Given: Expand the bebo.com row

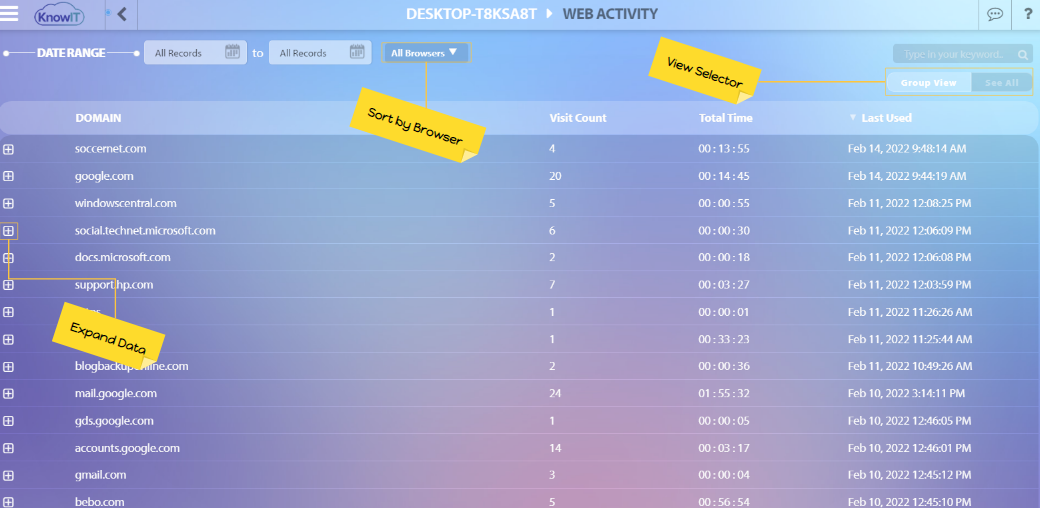Looking at the screenshot, I should [8, 502].
